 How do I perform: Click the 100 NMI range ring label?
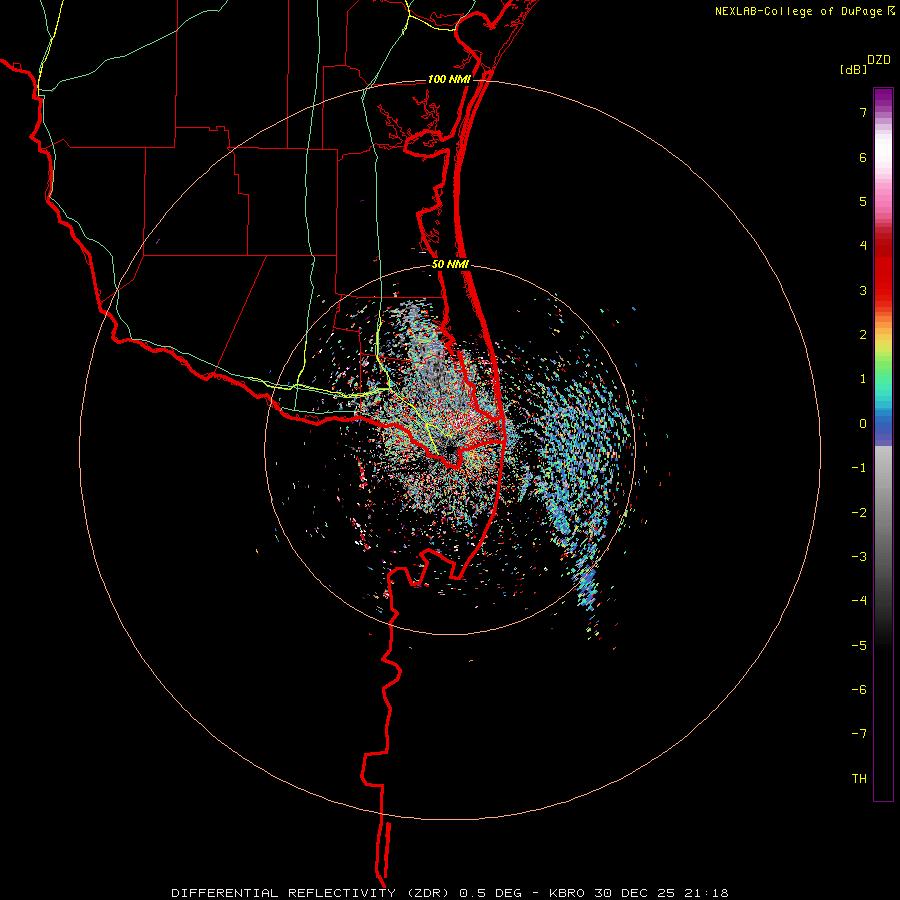pos(449,79)
